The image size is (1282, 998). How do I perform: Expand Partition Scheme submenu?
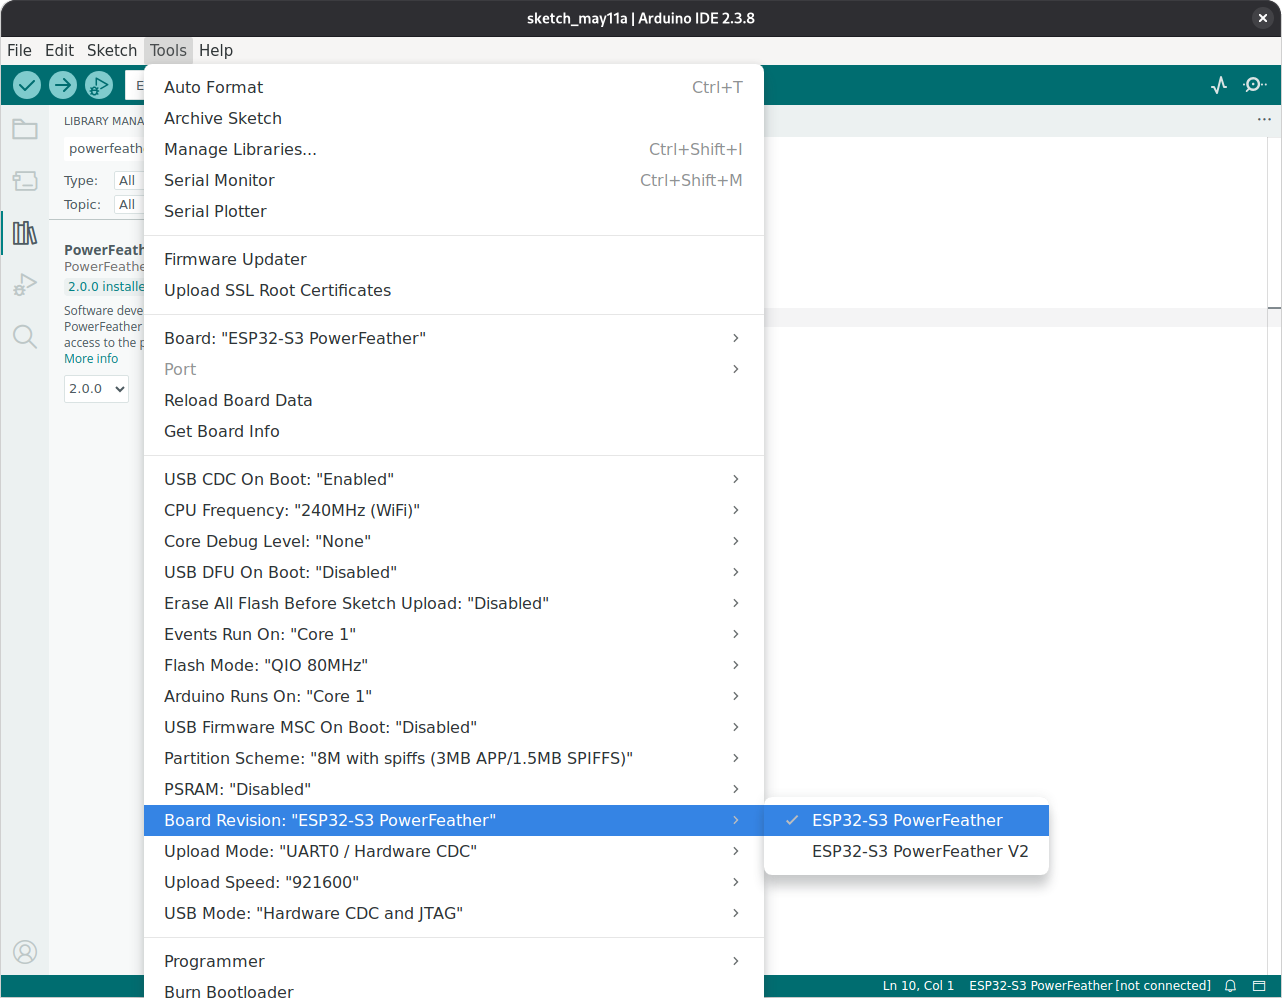pos(454,758)
